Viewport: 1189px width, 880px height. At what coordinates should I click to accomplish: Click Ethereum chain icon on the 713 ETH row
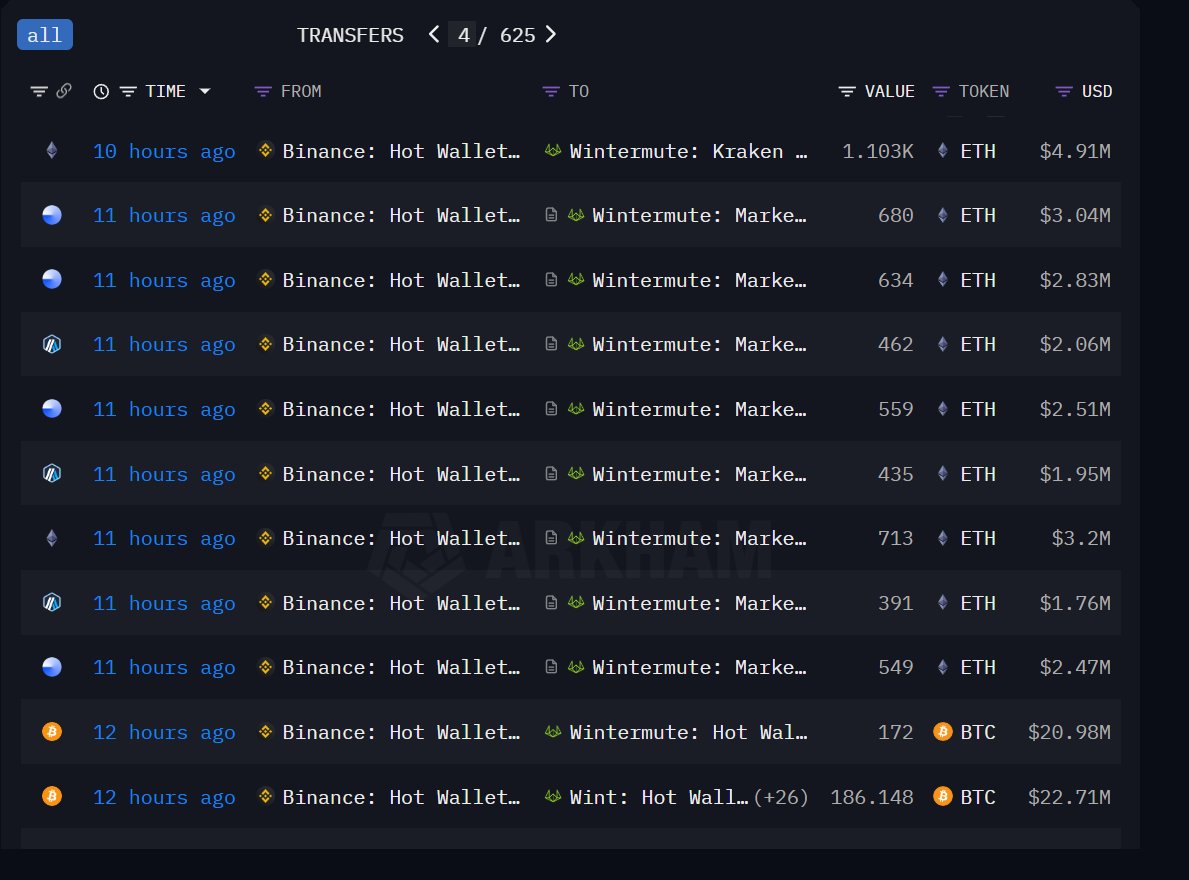[52, 538]
